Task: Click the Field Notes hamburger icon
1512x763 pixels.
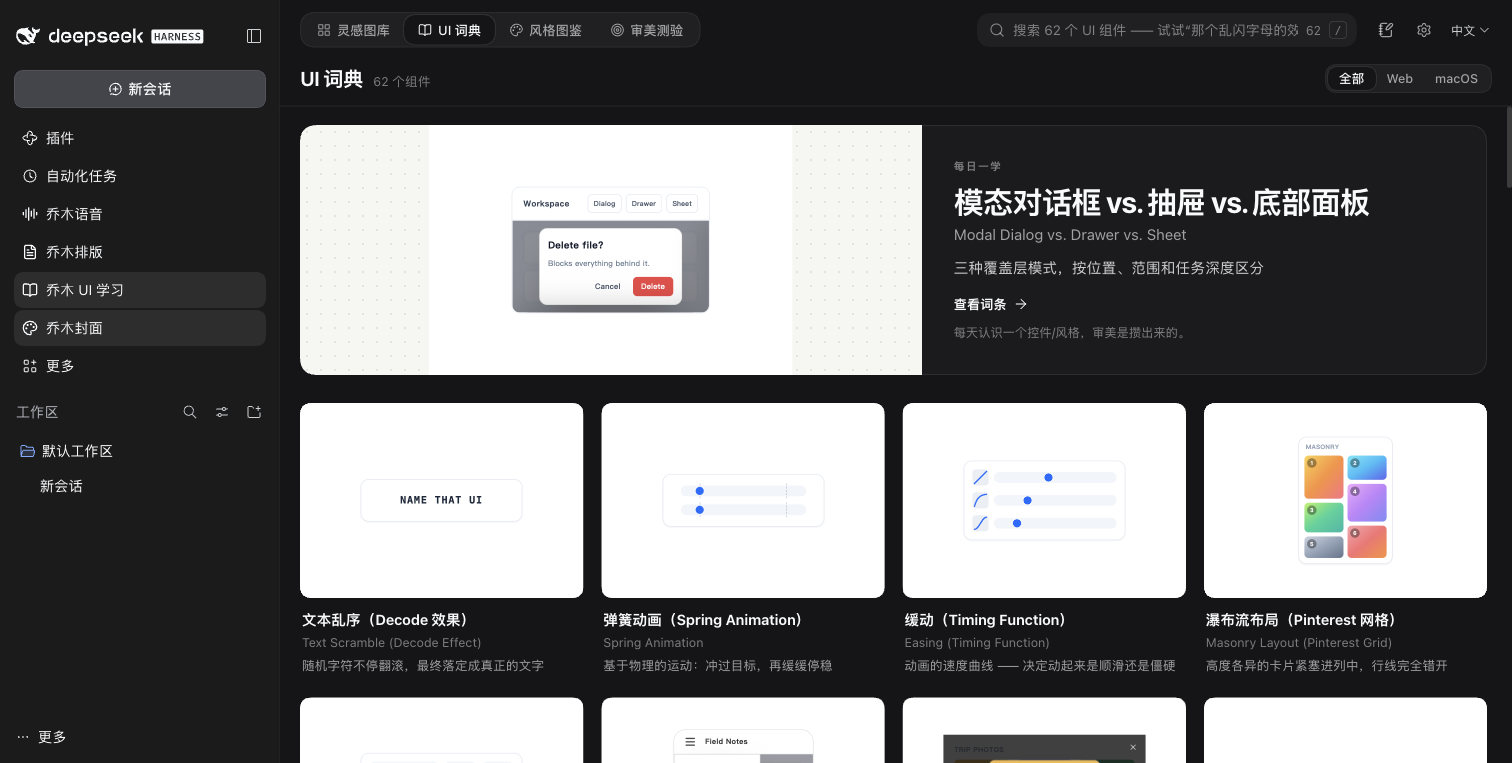Action: (690, 742)
